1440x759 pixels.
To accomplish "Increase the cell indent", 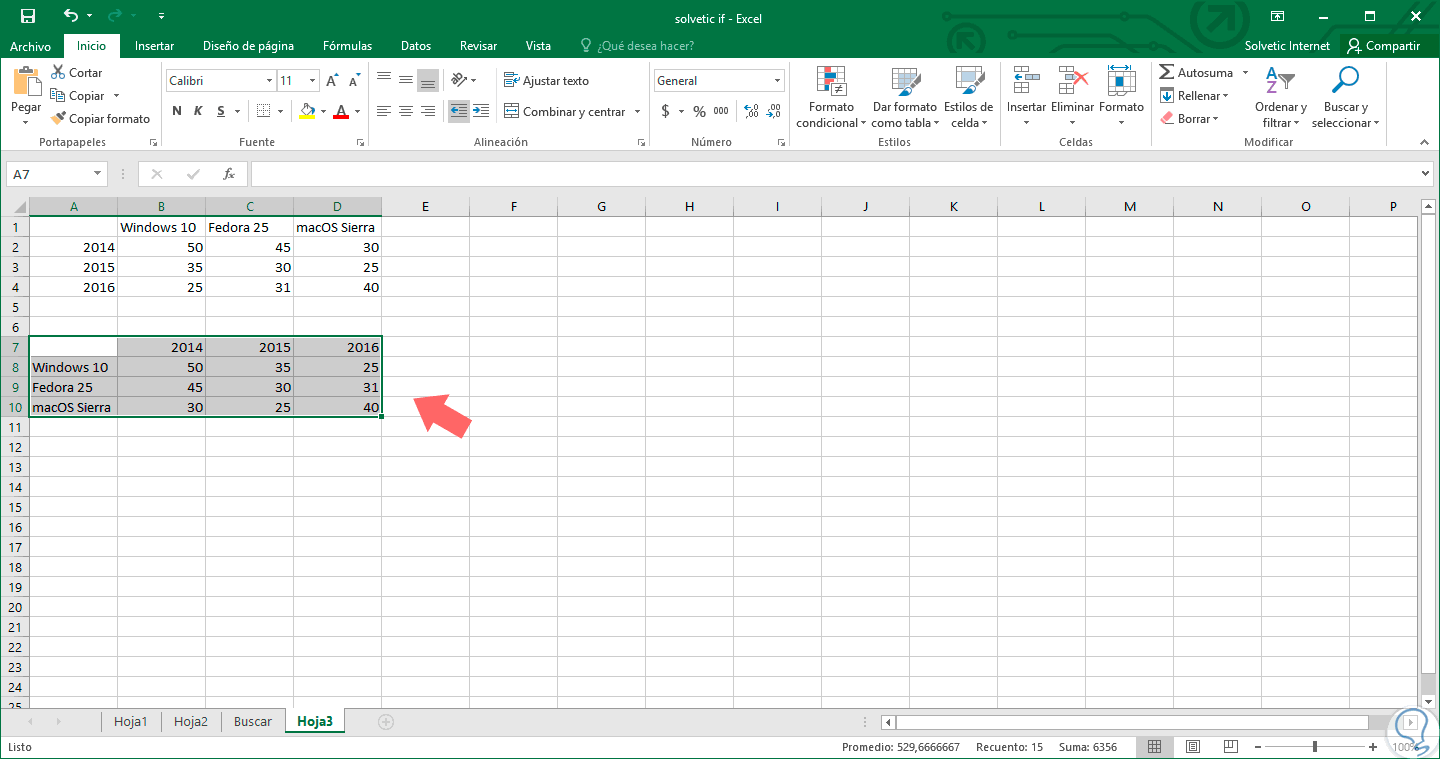I will click(481, 111).
